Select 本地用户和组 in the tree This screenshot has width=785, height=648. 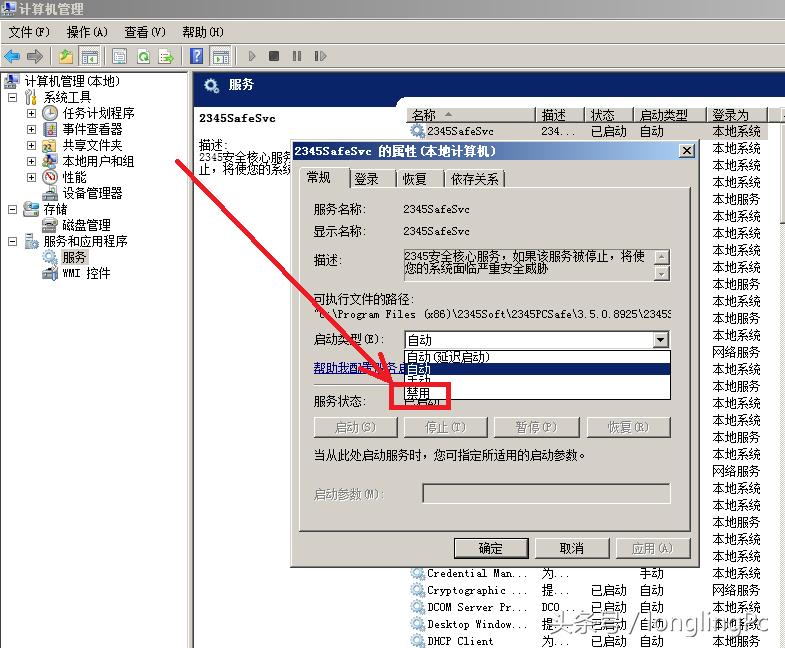click(98, 161)
